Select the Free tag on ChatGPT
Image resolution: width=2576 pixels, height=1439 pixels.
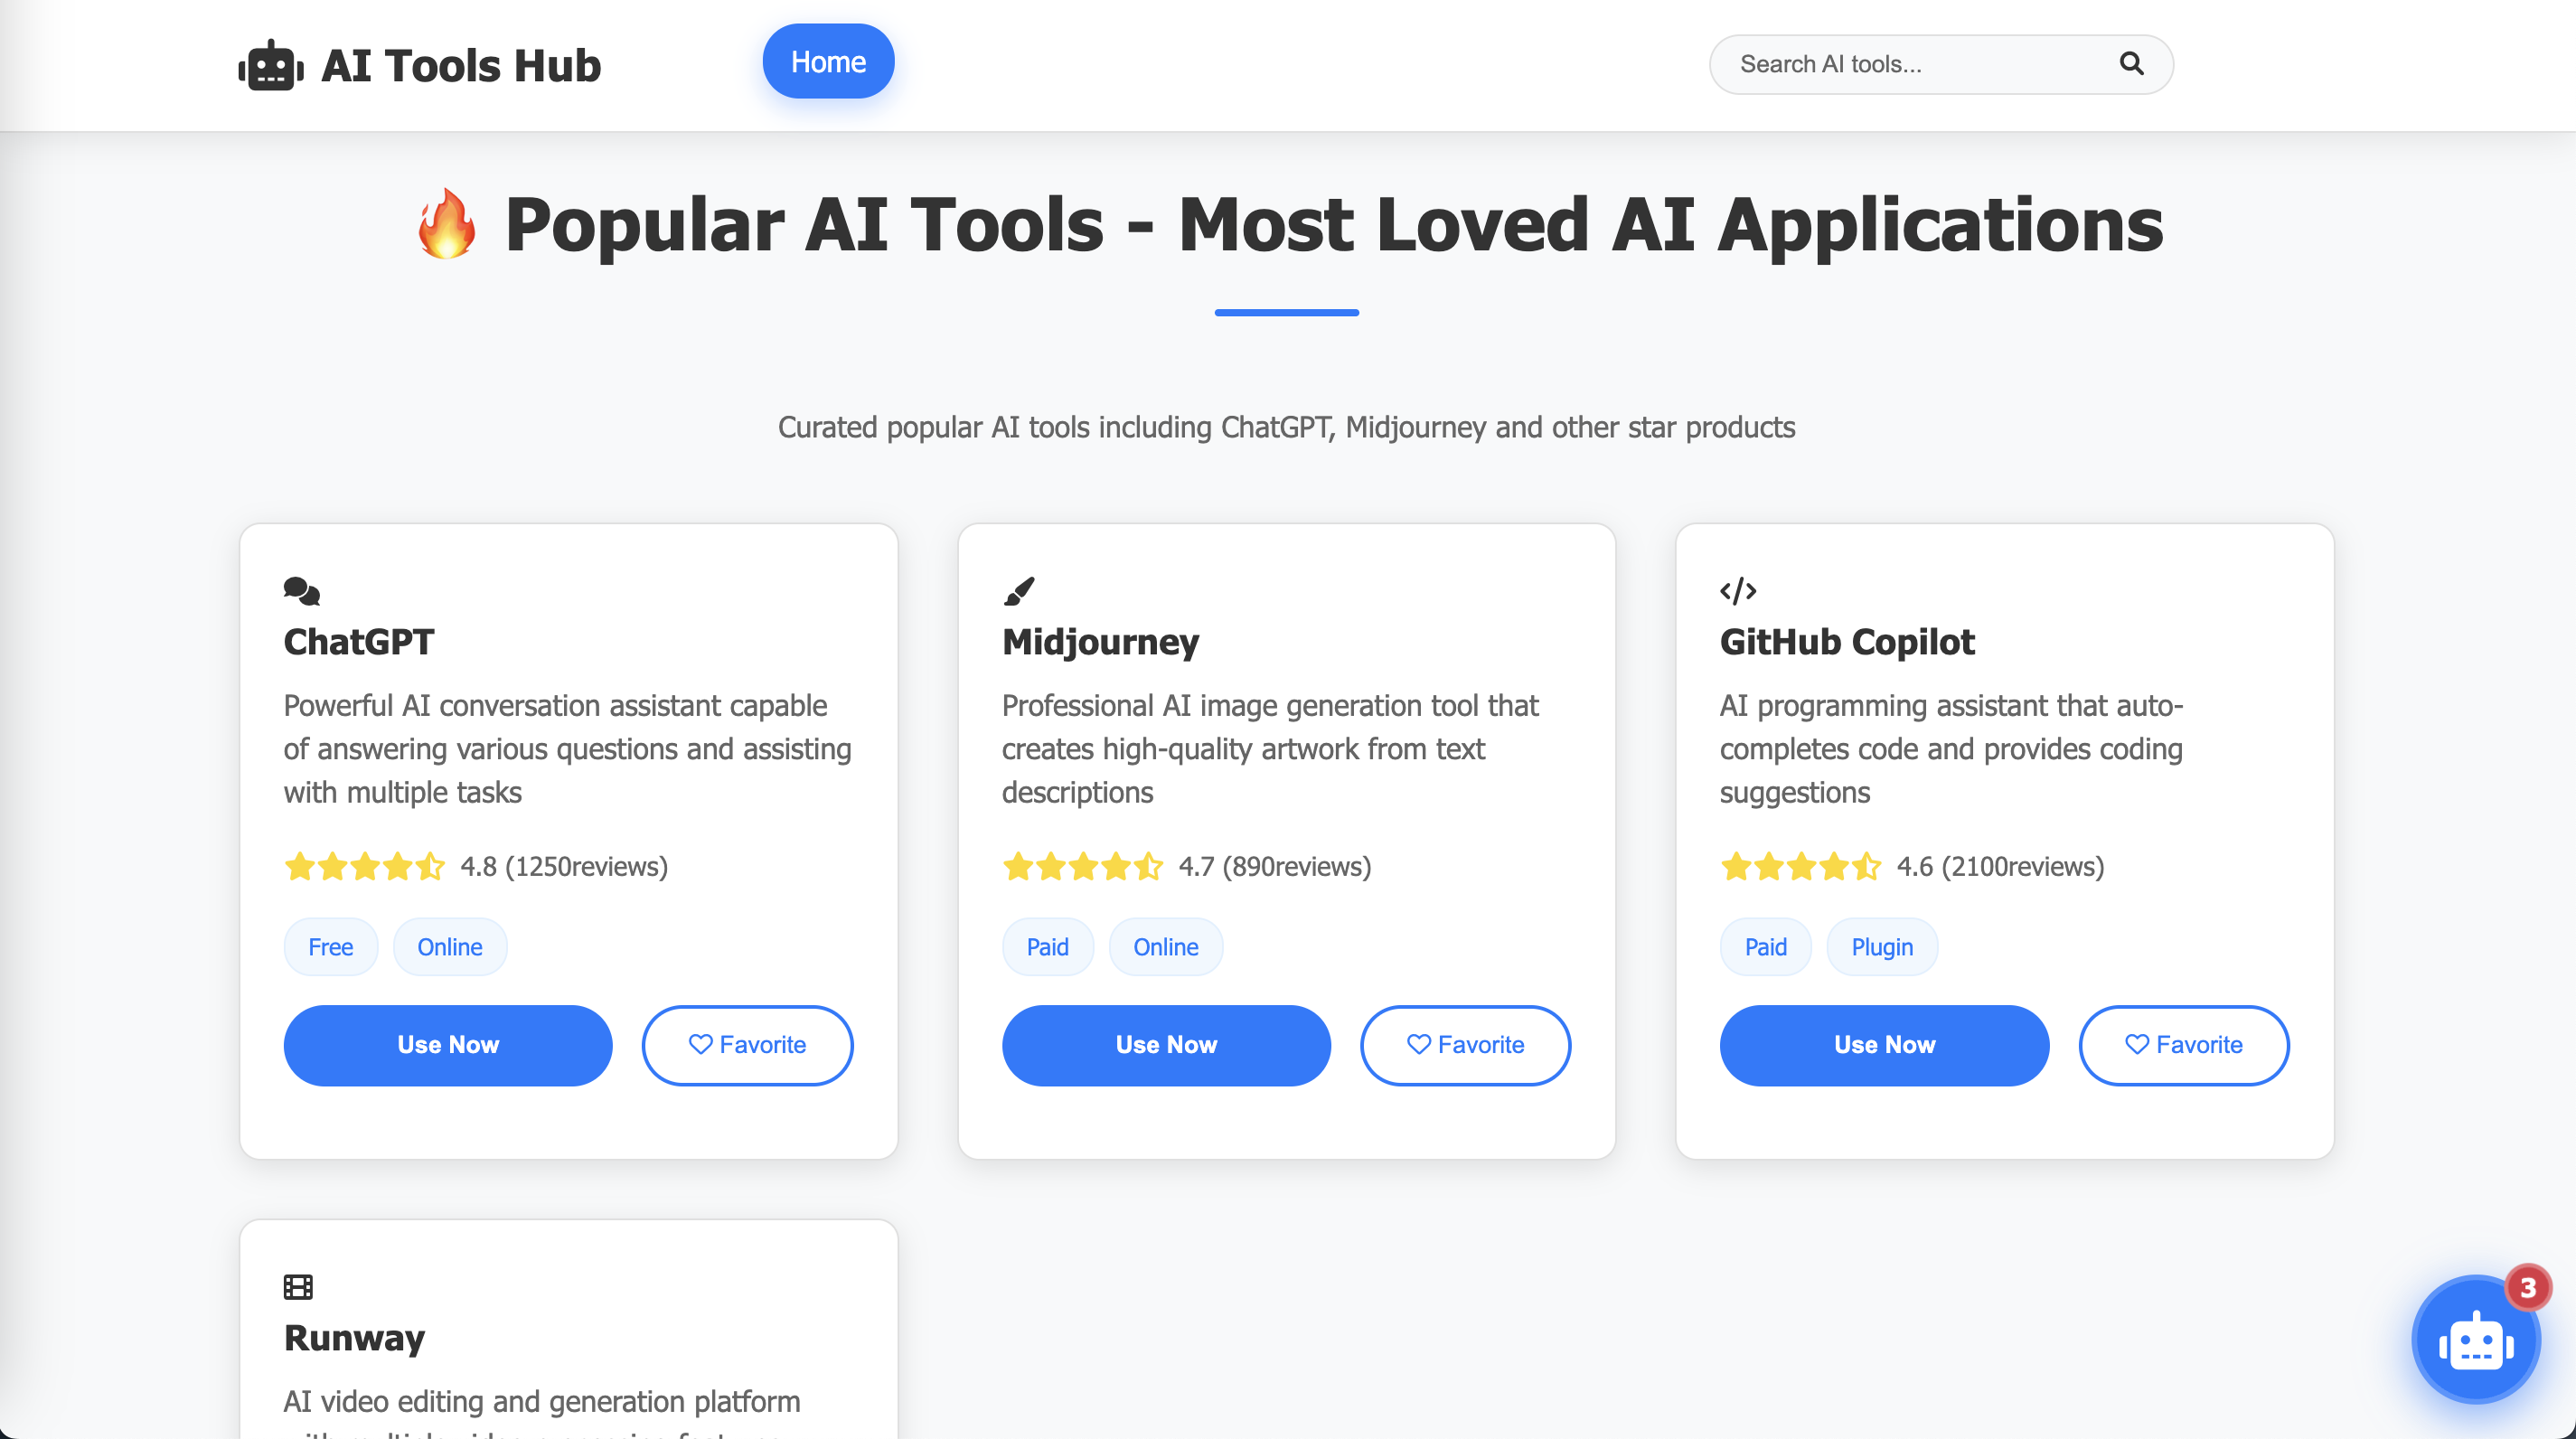(330, 947)
